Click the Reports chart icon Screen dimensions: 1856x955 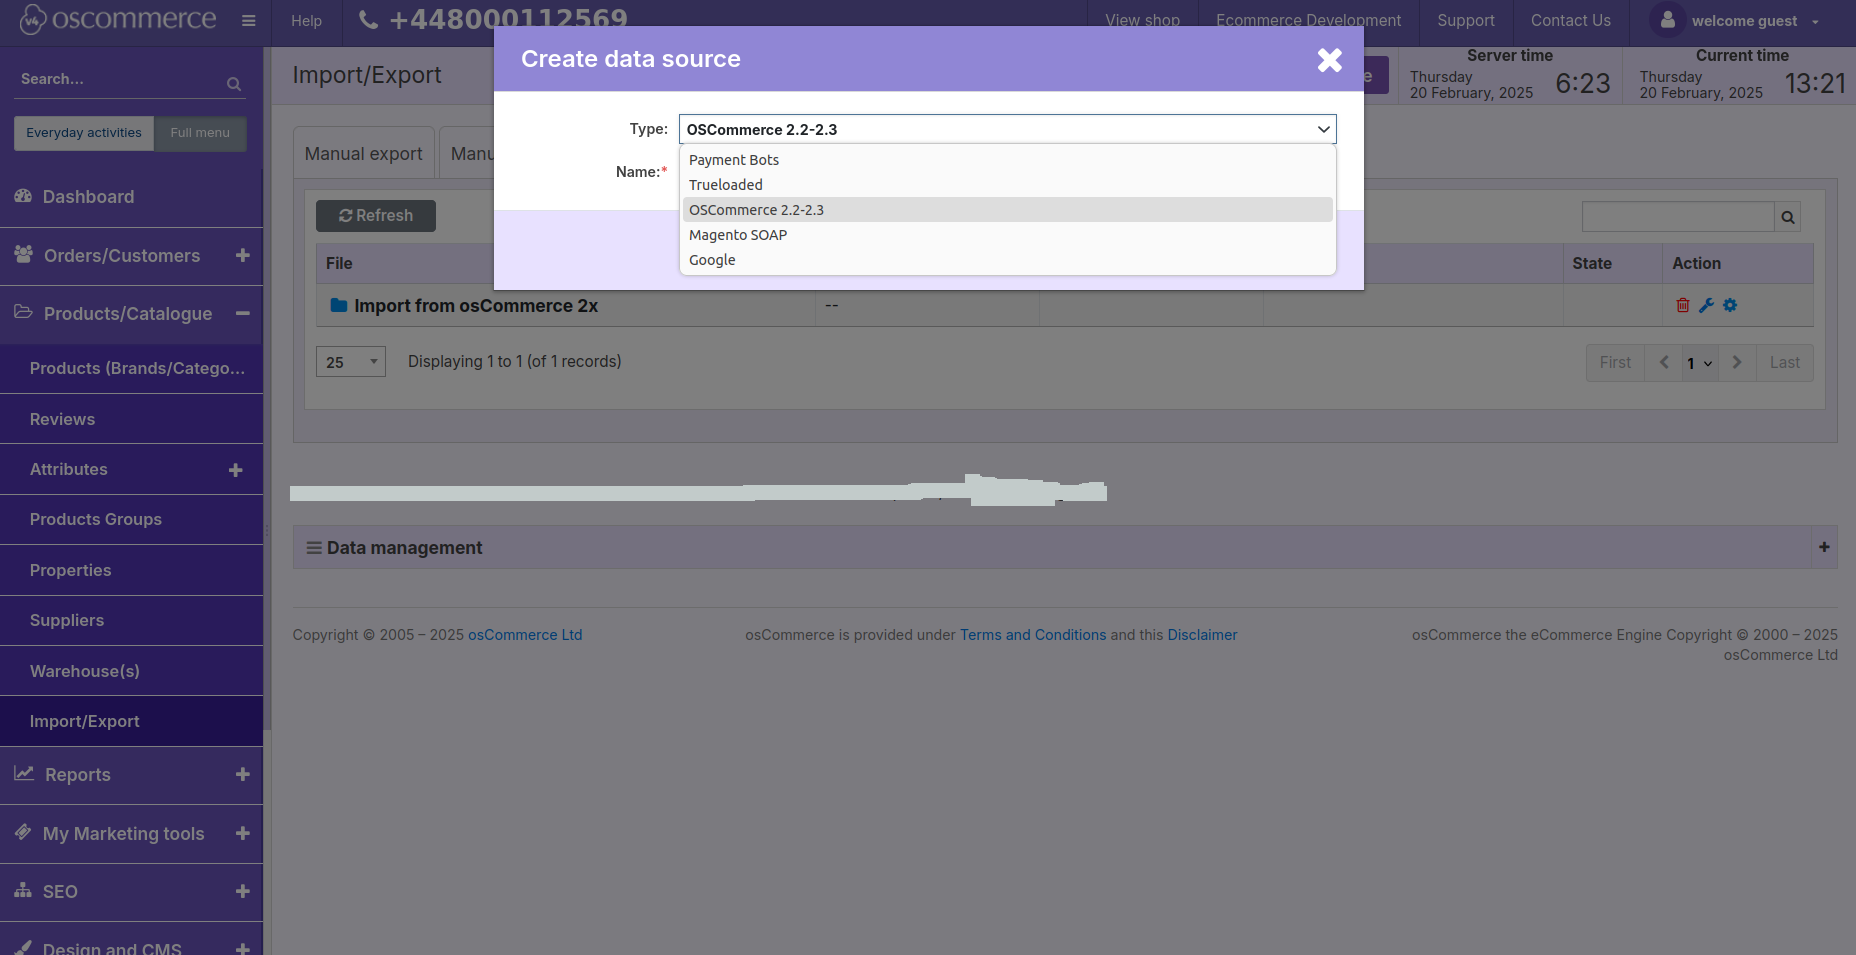coord(24,773)
